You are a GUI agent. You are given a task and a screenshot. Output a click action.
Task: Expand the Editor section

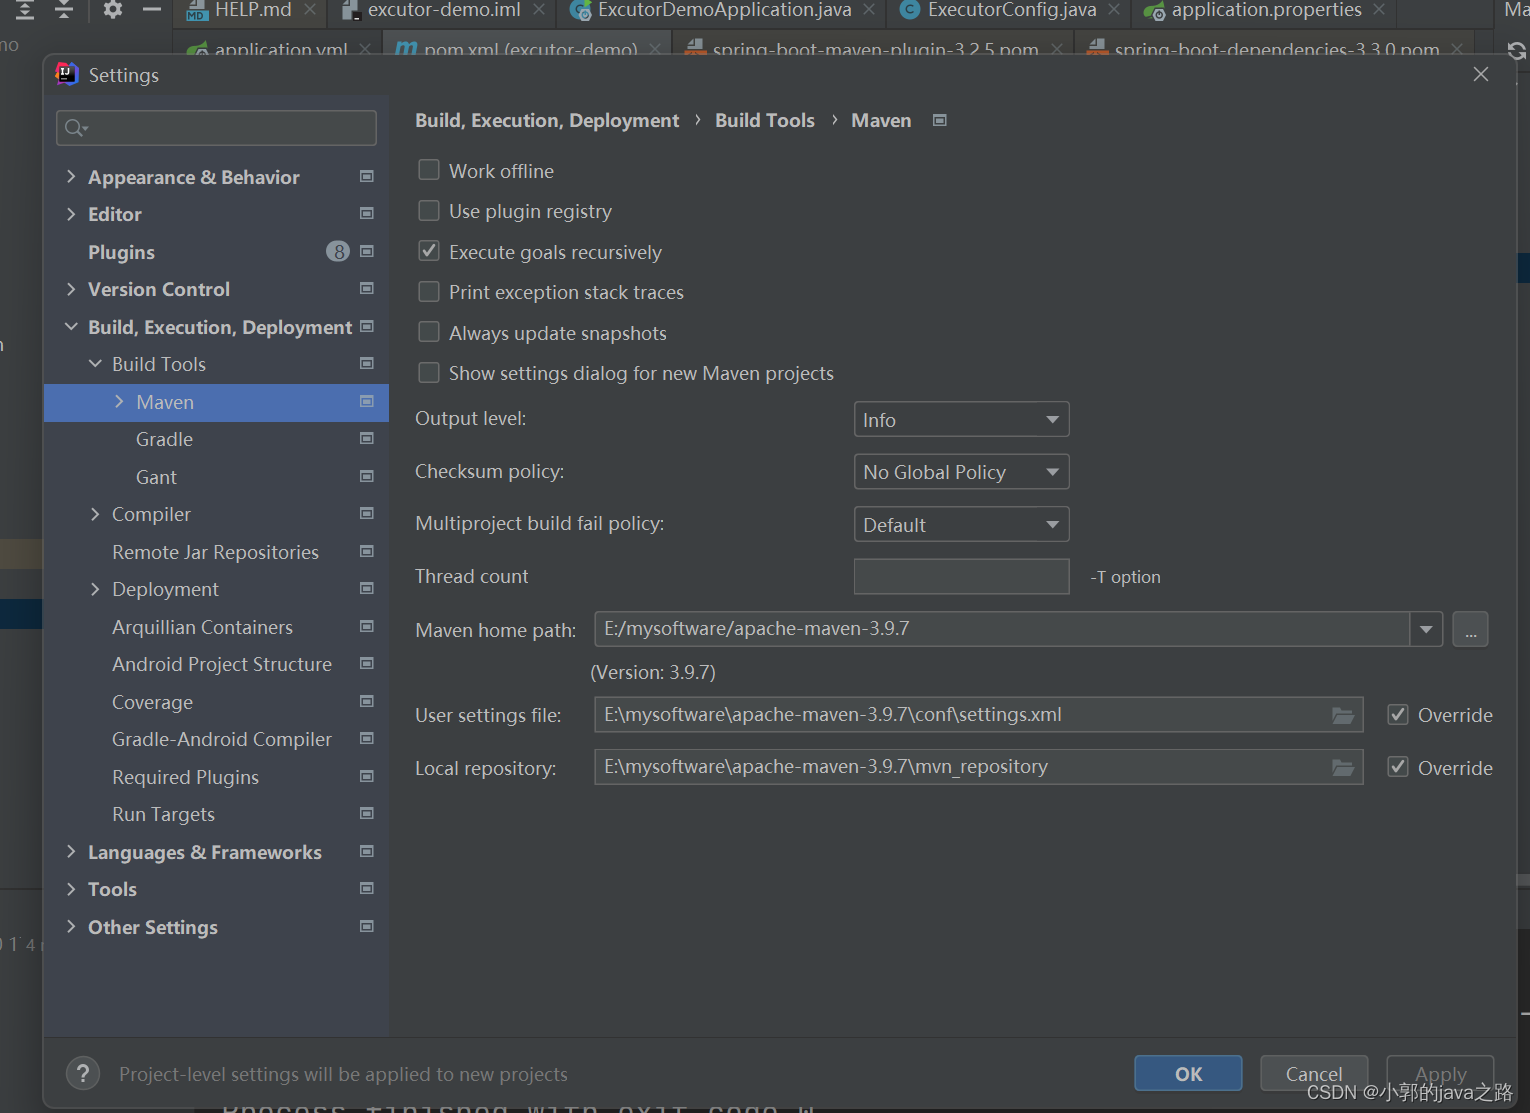(x=71, y=214)
